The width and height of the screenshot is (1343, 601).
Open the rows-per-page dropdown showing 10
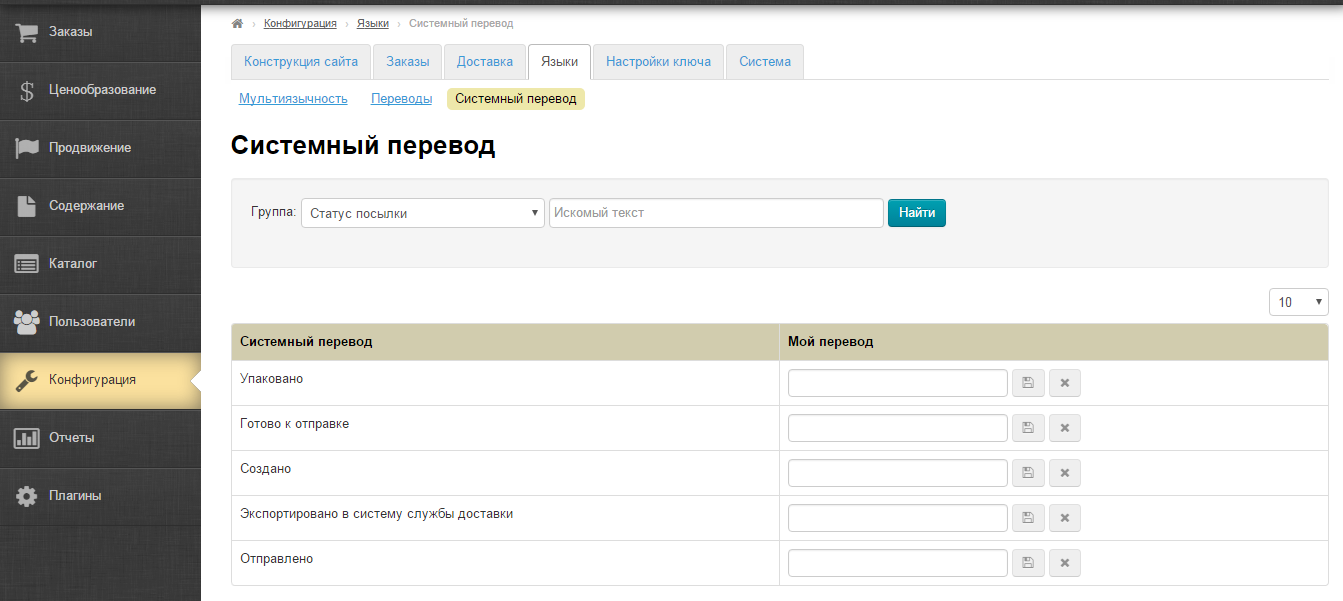tap(1299, 302)
